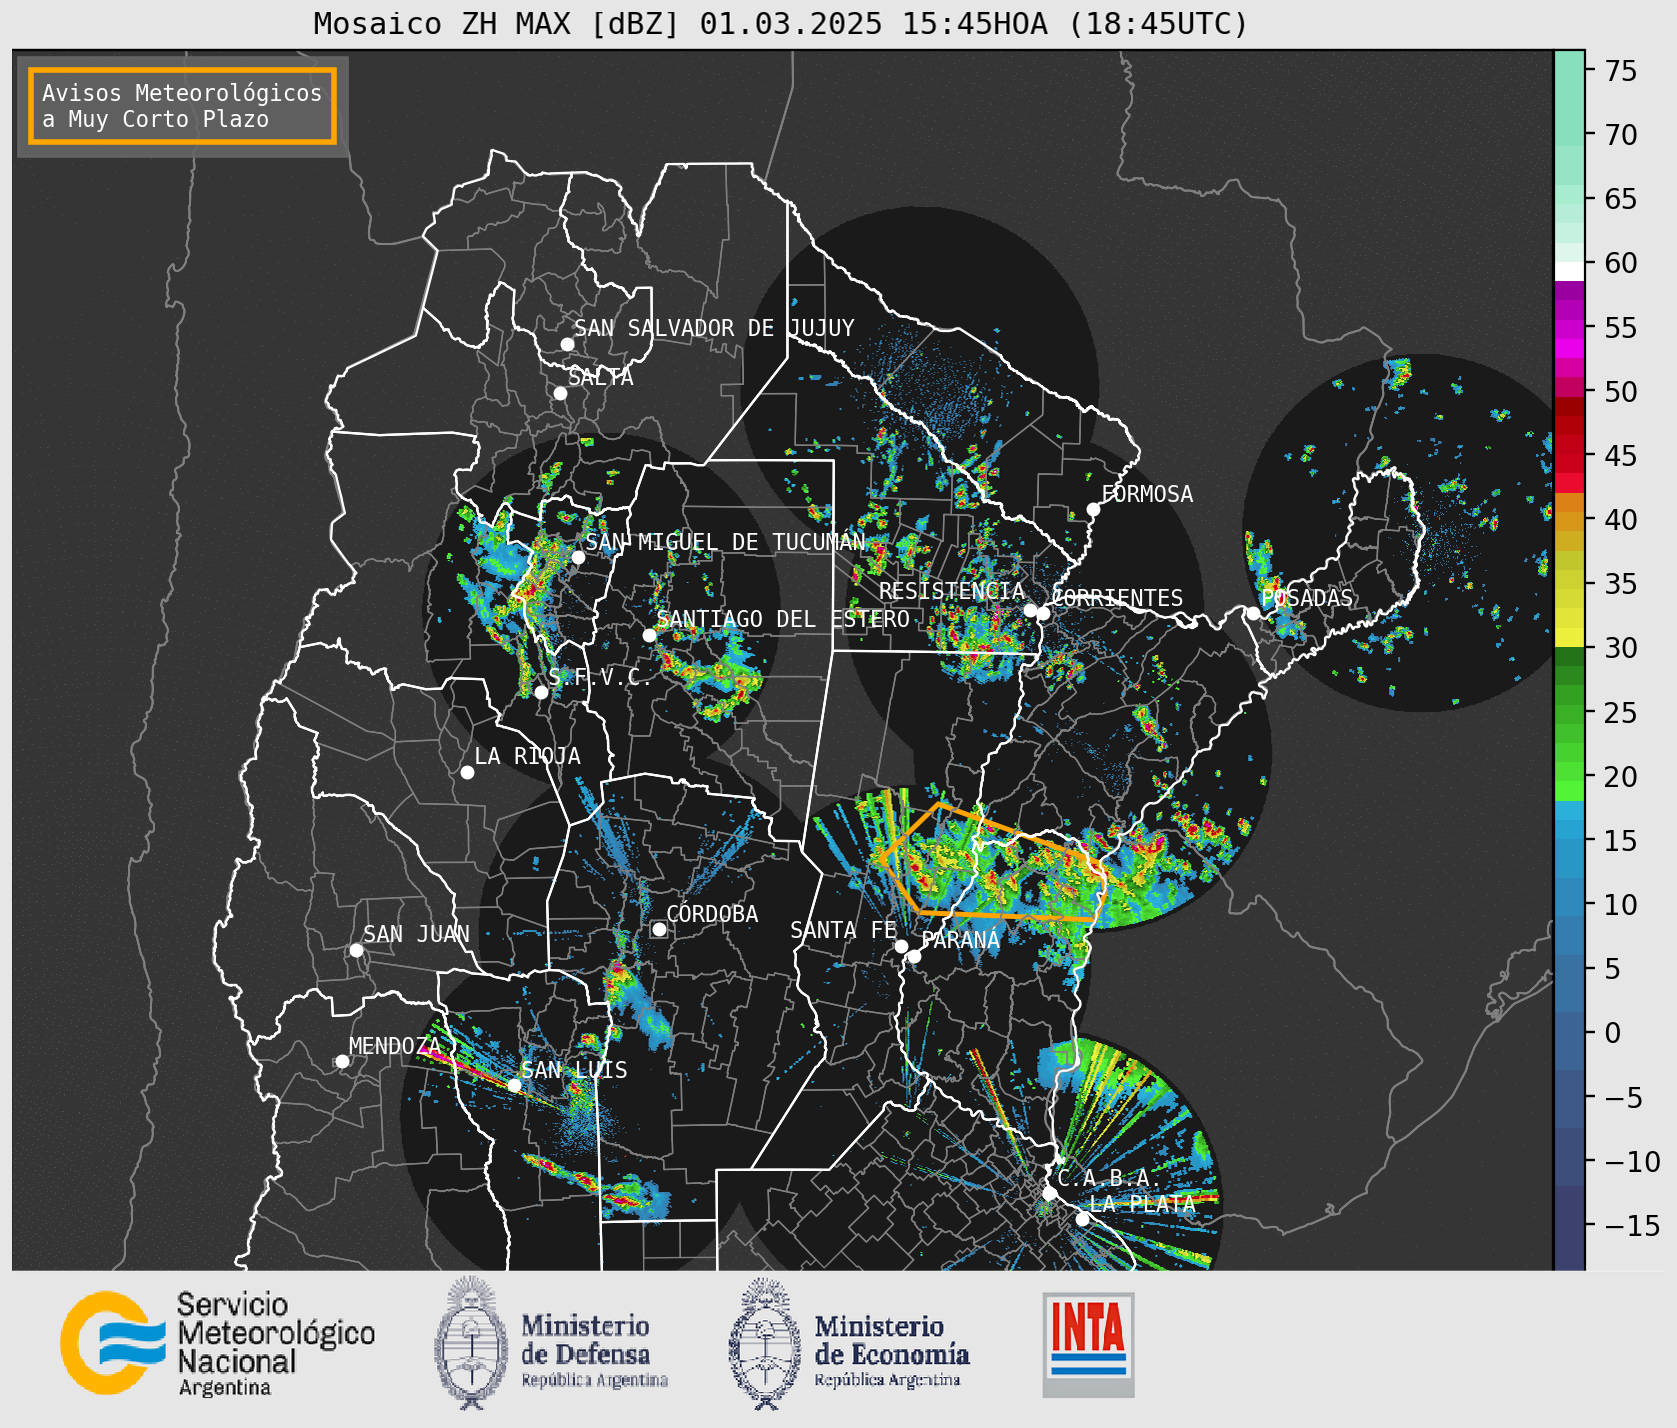
Task: Click the 40 dBZ orange band on colorbar
Action: coord(1569,520)
